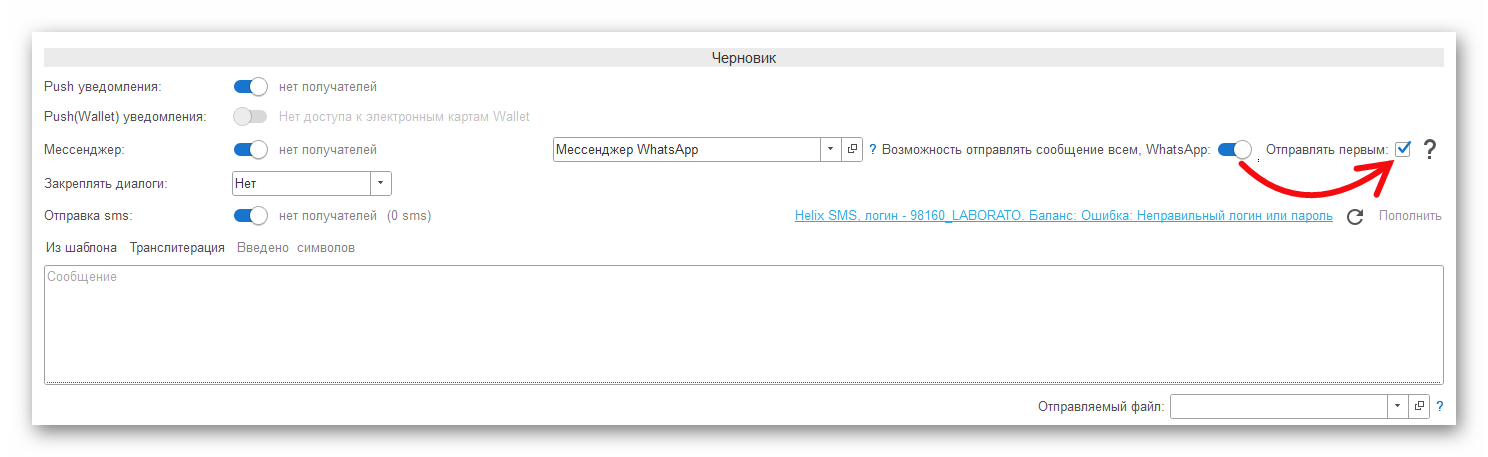Click the Закреплять диалоги field showing Нет
The height and width of the screenshot is (457, 1488).
[301, 184]
